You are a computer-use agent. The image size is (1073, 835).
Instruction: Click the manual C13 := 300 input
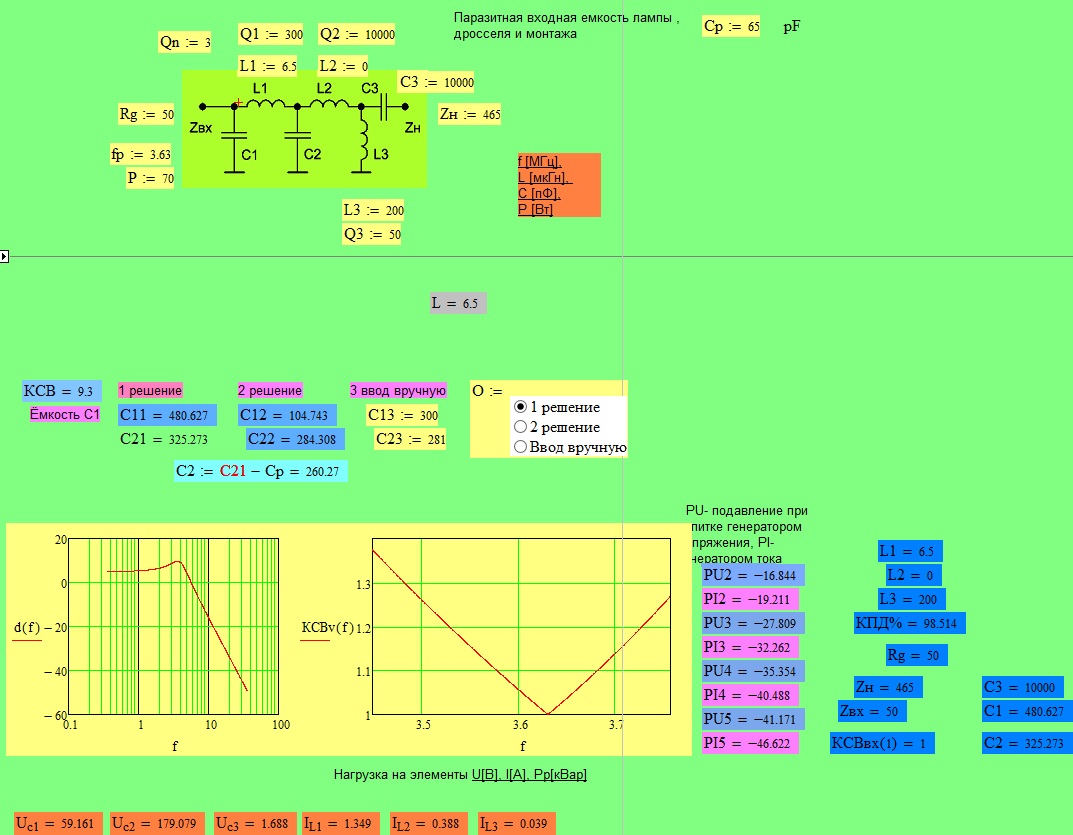tap(402, 415)
